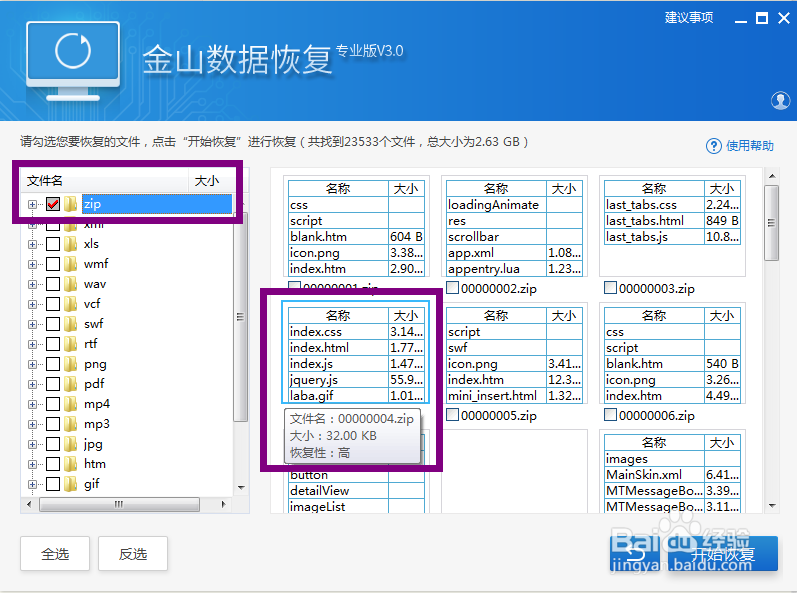Expand the rtf tree node
The height and width of the screenshot is (593, 797).
[33, 345]
